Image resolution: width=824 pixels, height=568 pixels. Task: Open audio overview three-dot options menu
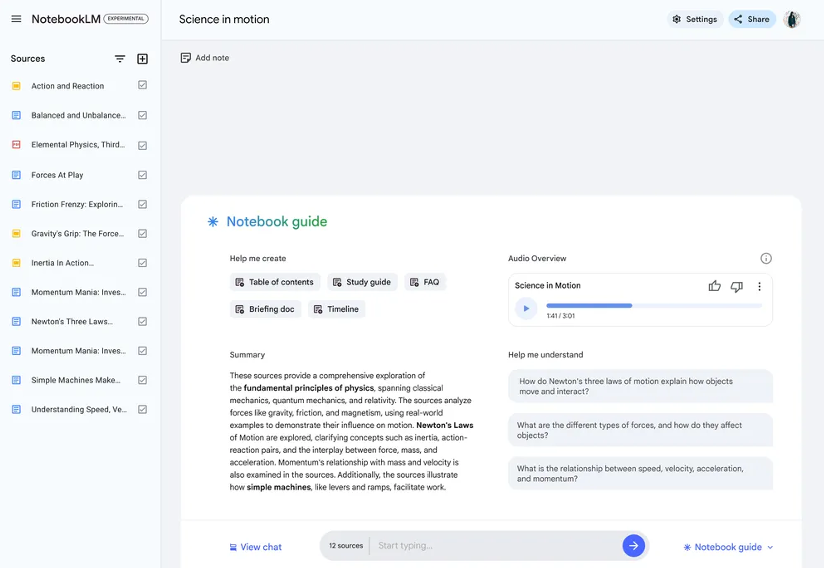coord(759,286)
